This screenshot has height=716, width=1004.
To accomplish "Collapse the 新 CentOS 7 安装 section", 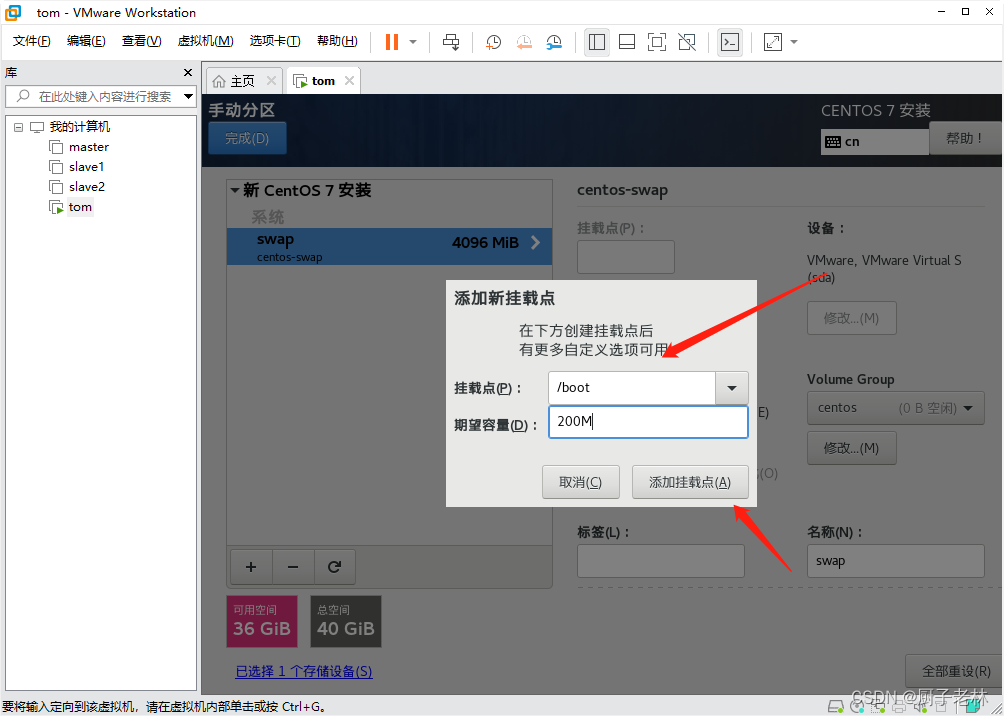I will point(235,190).
